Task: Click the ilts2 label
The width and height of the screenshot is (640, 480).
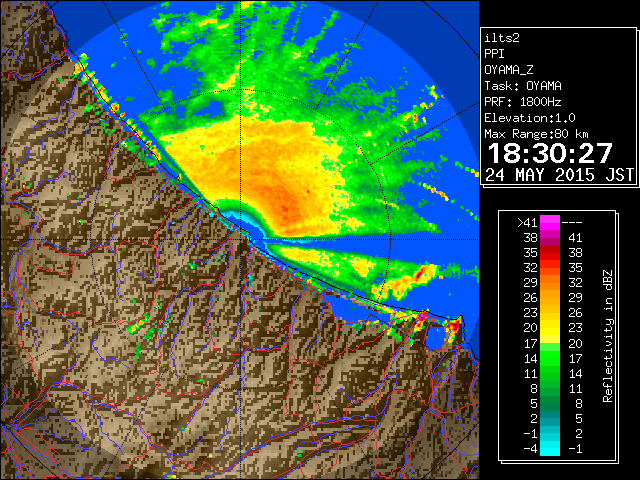Action: point(502,38)
